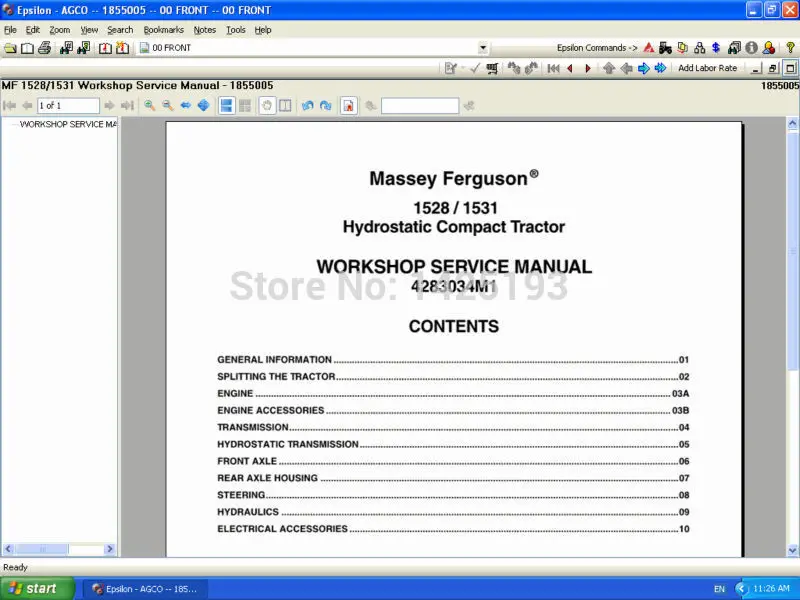Open the 00 FRONT document dropdown
This screenshot has height=600, width=800.
click(x=483, y=48)
